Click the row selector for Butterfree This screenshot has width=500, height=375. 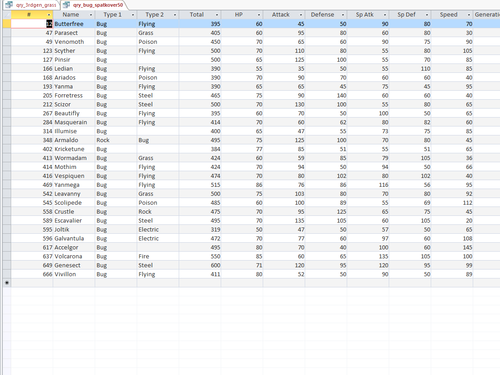coord(7,24)
